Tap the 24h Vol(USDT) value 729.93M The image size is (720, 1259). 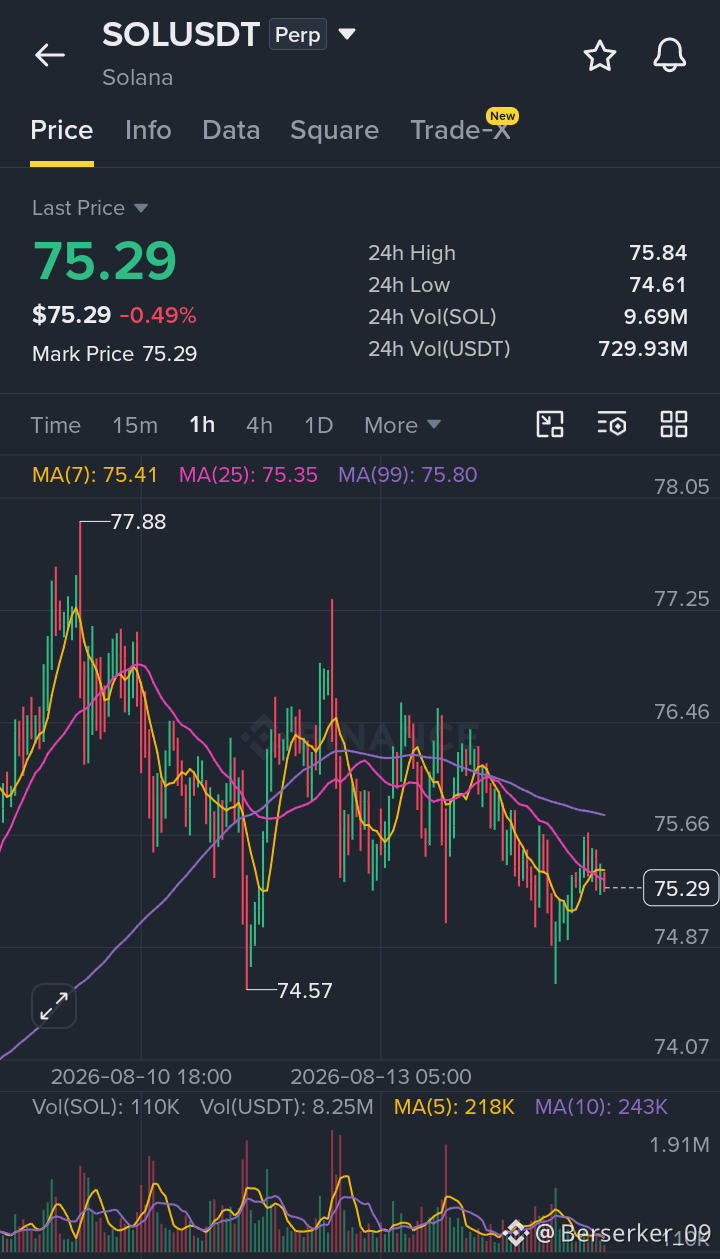pos(643,349)
